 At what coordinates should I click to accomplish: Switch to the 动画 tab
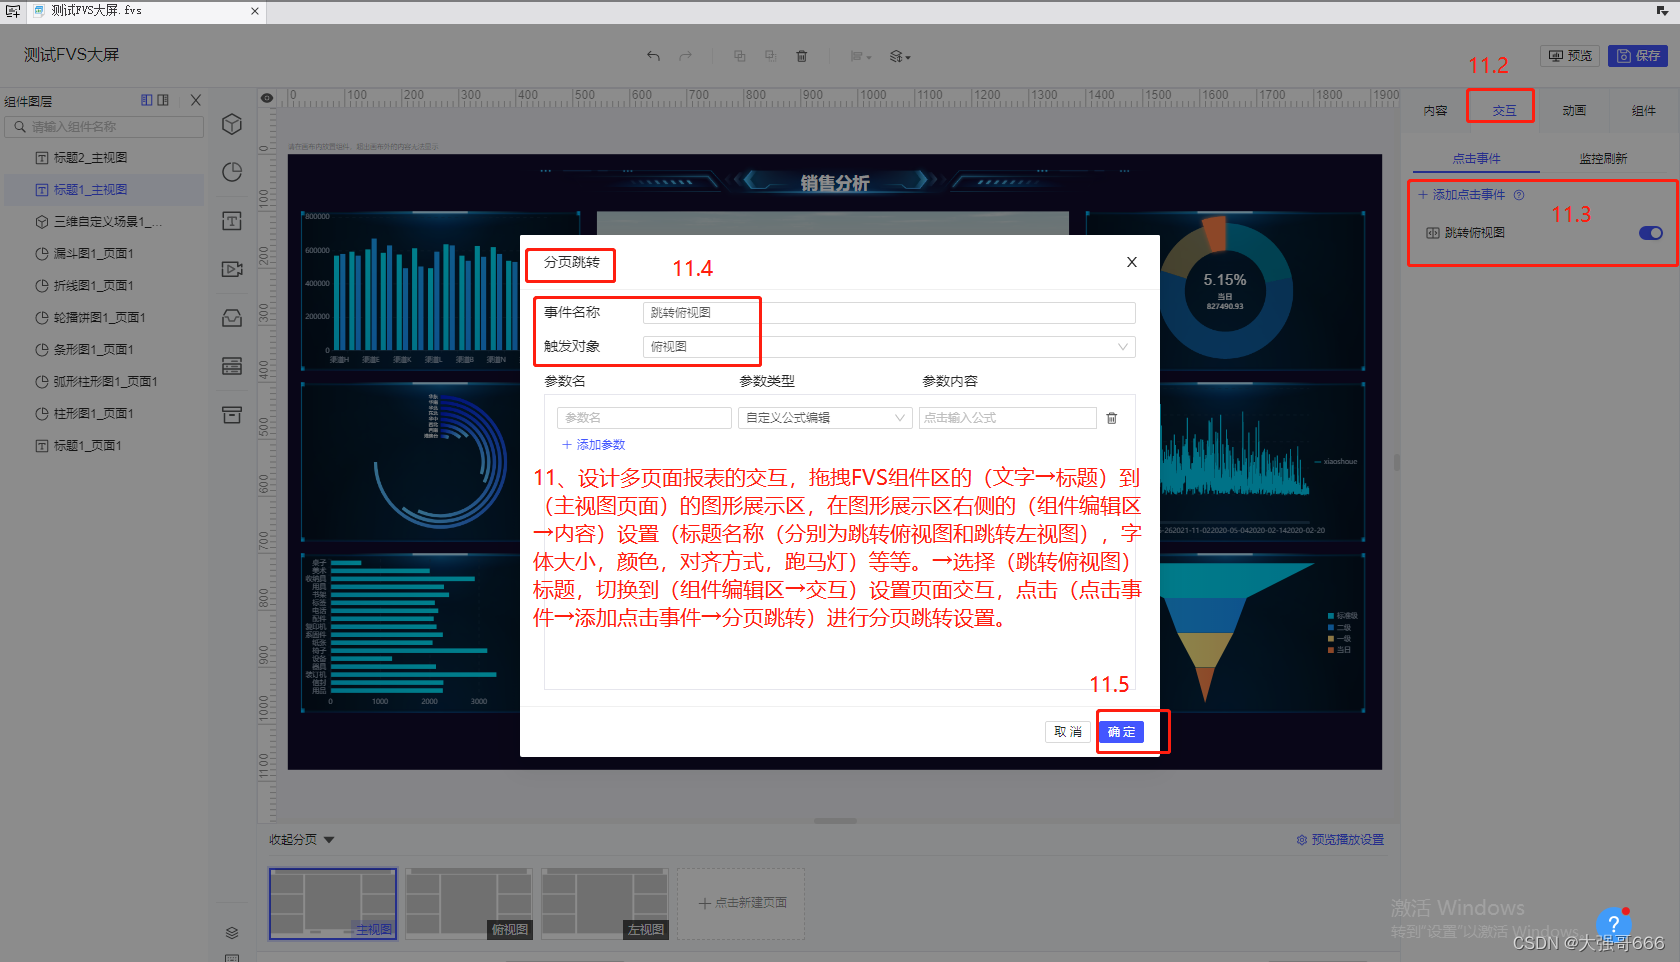pos(1574,111)
